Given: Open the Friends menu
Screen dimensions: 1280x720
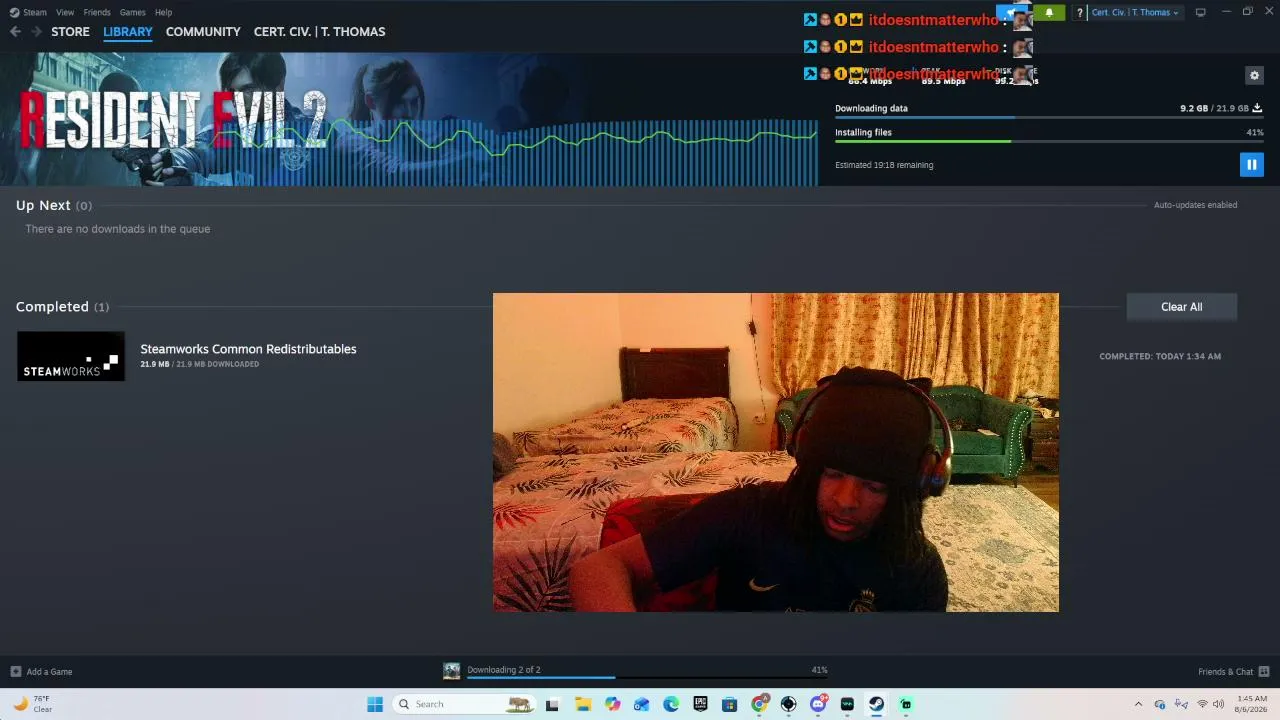Looking at the screenshot, I should point(97,12).
